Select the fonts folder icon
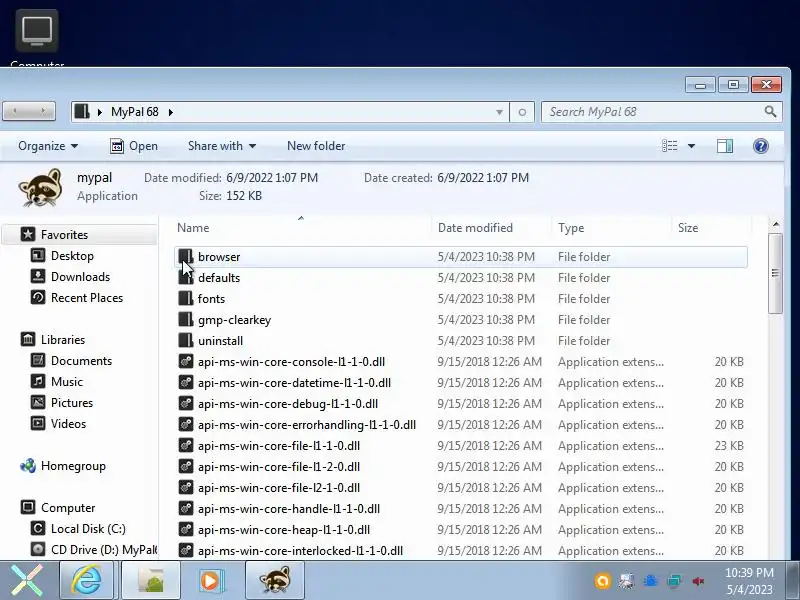This screenshot has width=800, height=600. pos(186,298)
